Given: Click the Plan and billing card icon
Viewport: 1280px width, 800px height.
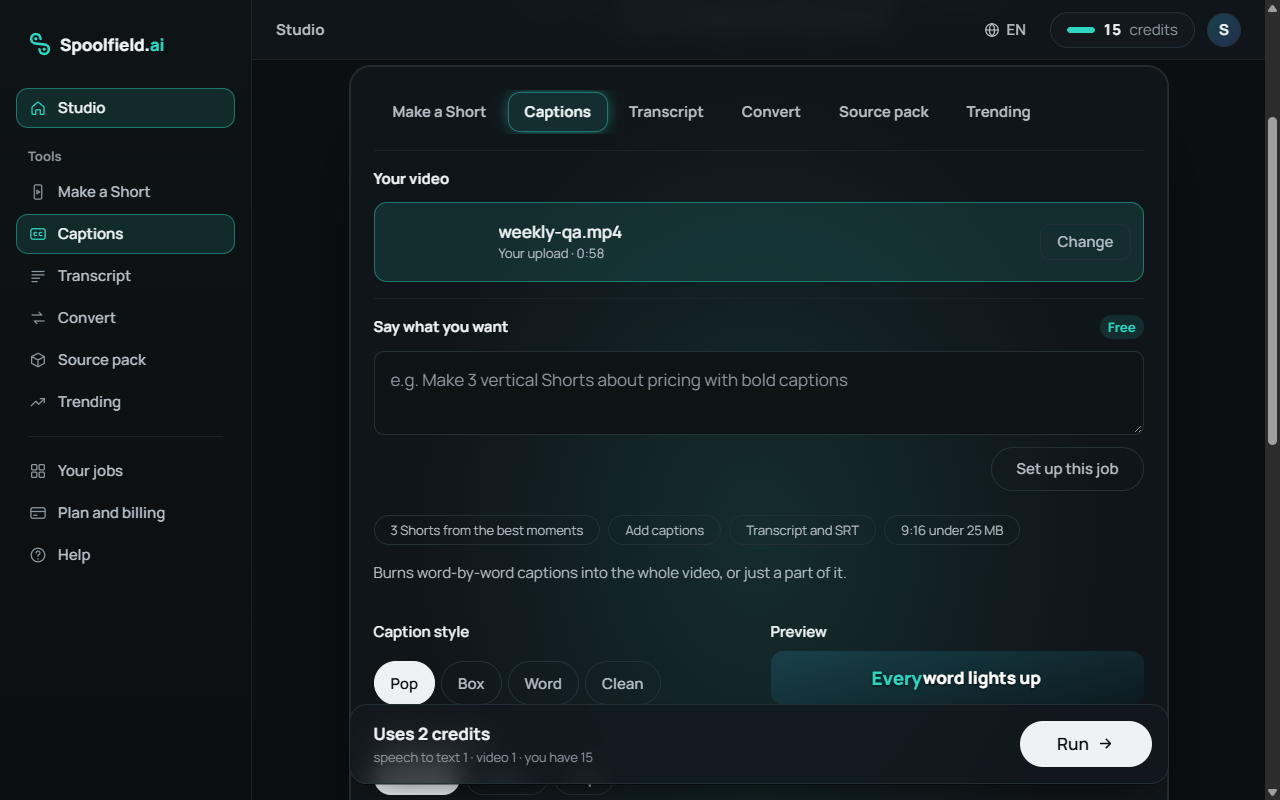Looking at the screenshot, I should click(38, 513).
